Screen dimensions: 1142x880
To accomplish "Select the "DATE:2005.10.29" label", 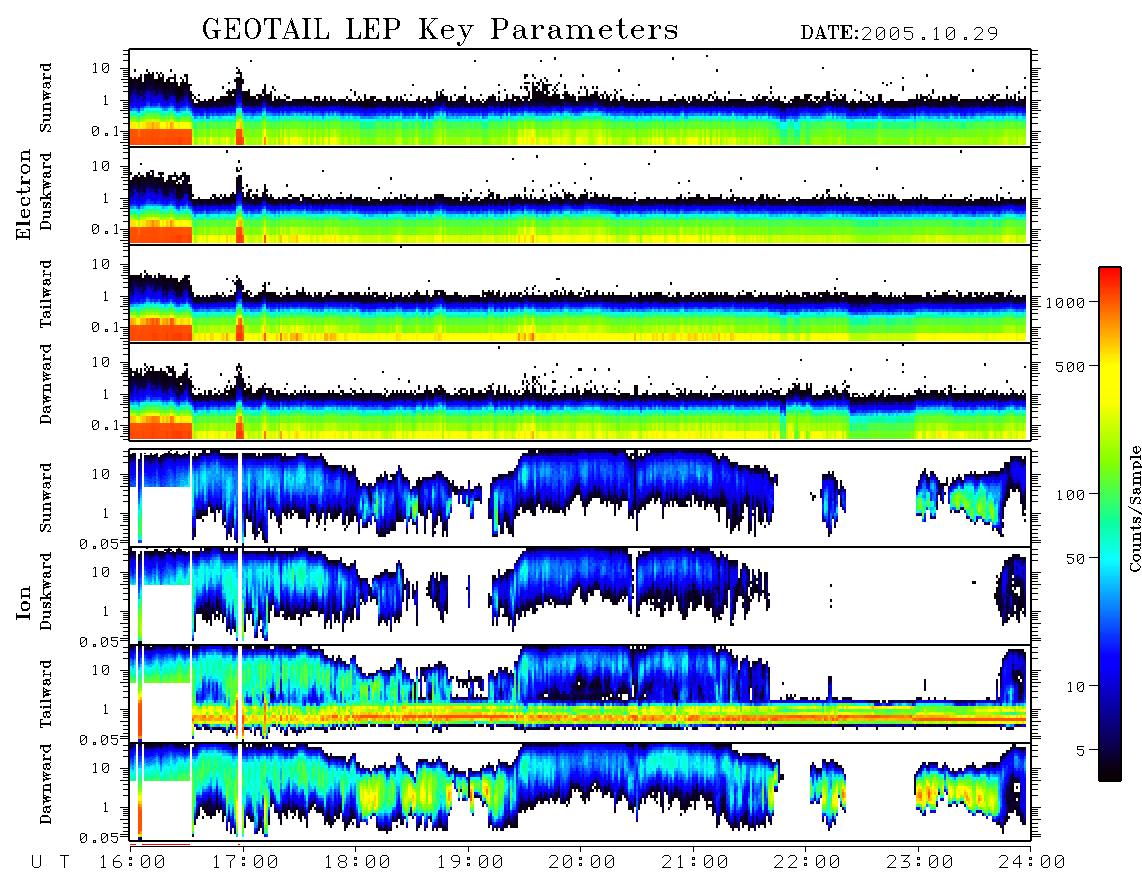I will tap(899, 33).
